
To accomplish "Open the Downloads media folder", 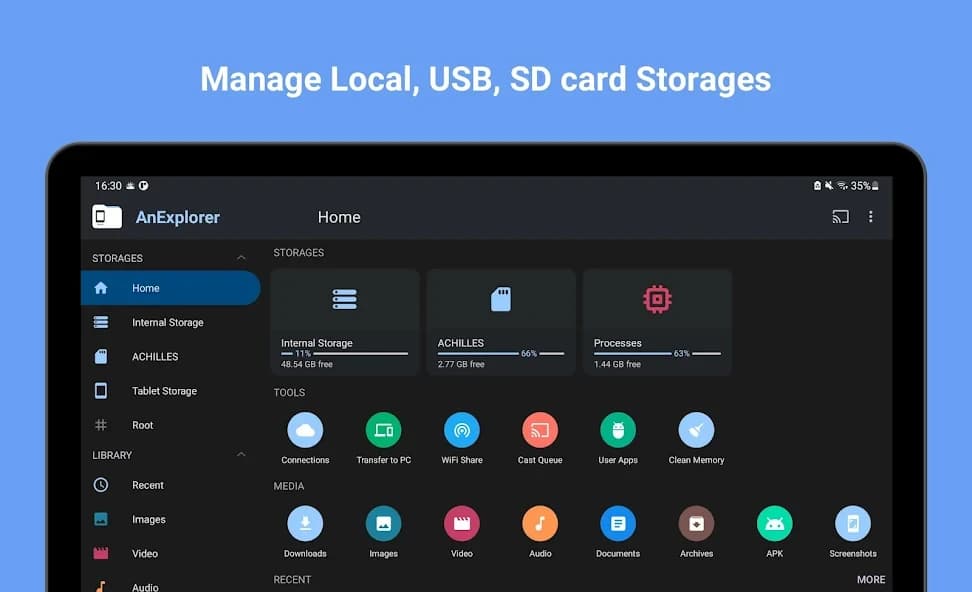I will pos(305,524).
